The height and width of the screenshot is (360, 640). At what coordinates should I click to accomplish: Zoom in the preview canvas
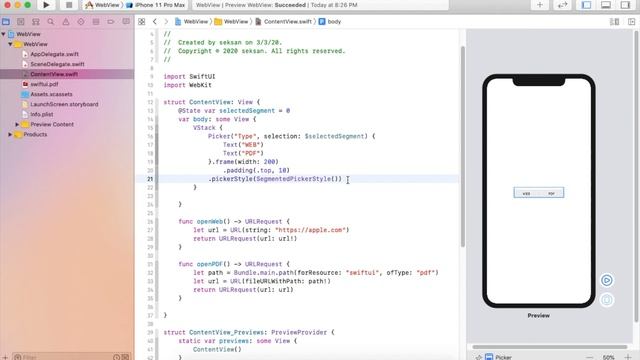coord(628,357)
